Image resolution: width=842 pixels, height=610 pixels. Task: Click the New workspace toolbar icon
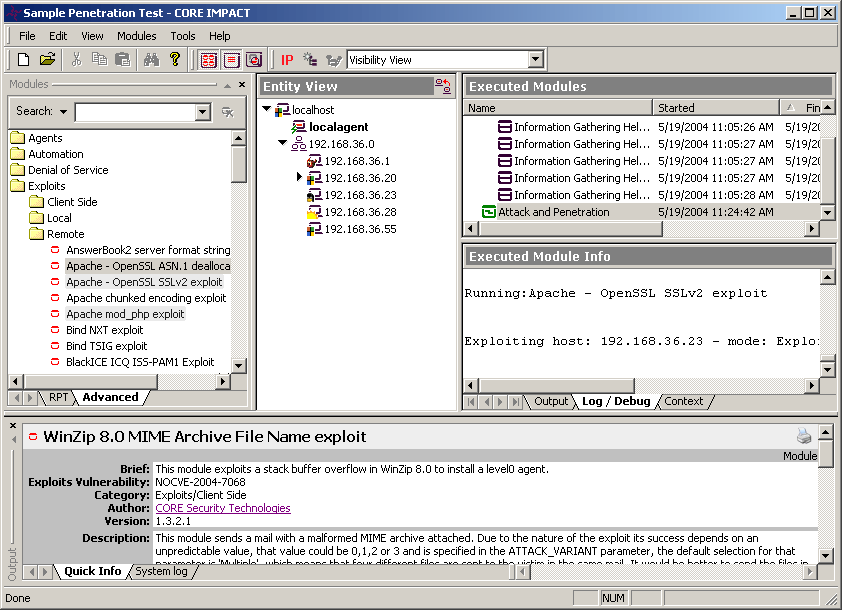click(24, 60)
